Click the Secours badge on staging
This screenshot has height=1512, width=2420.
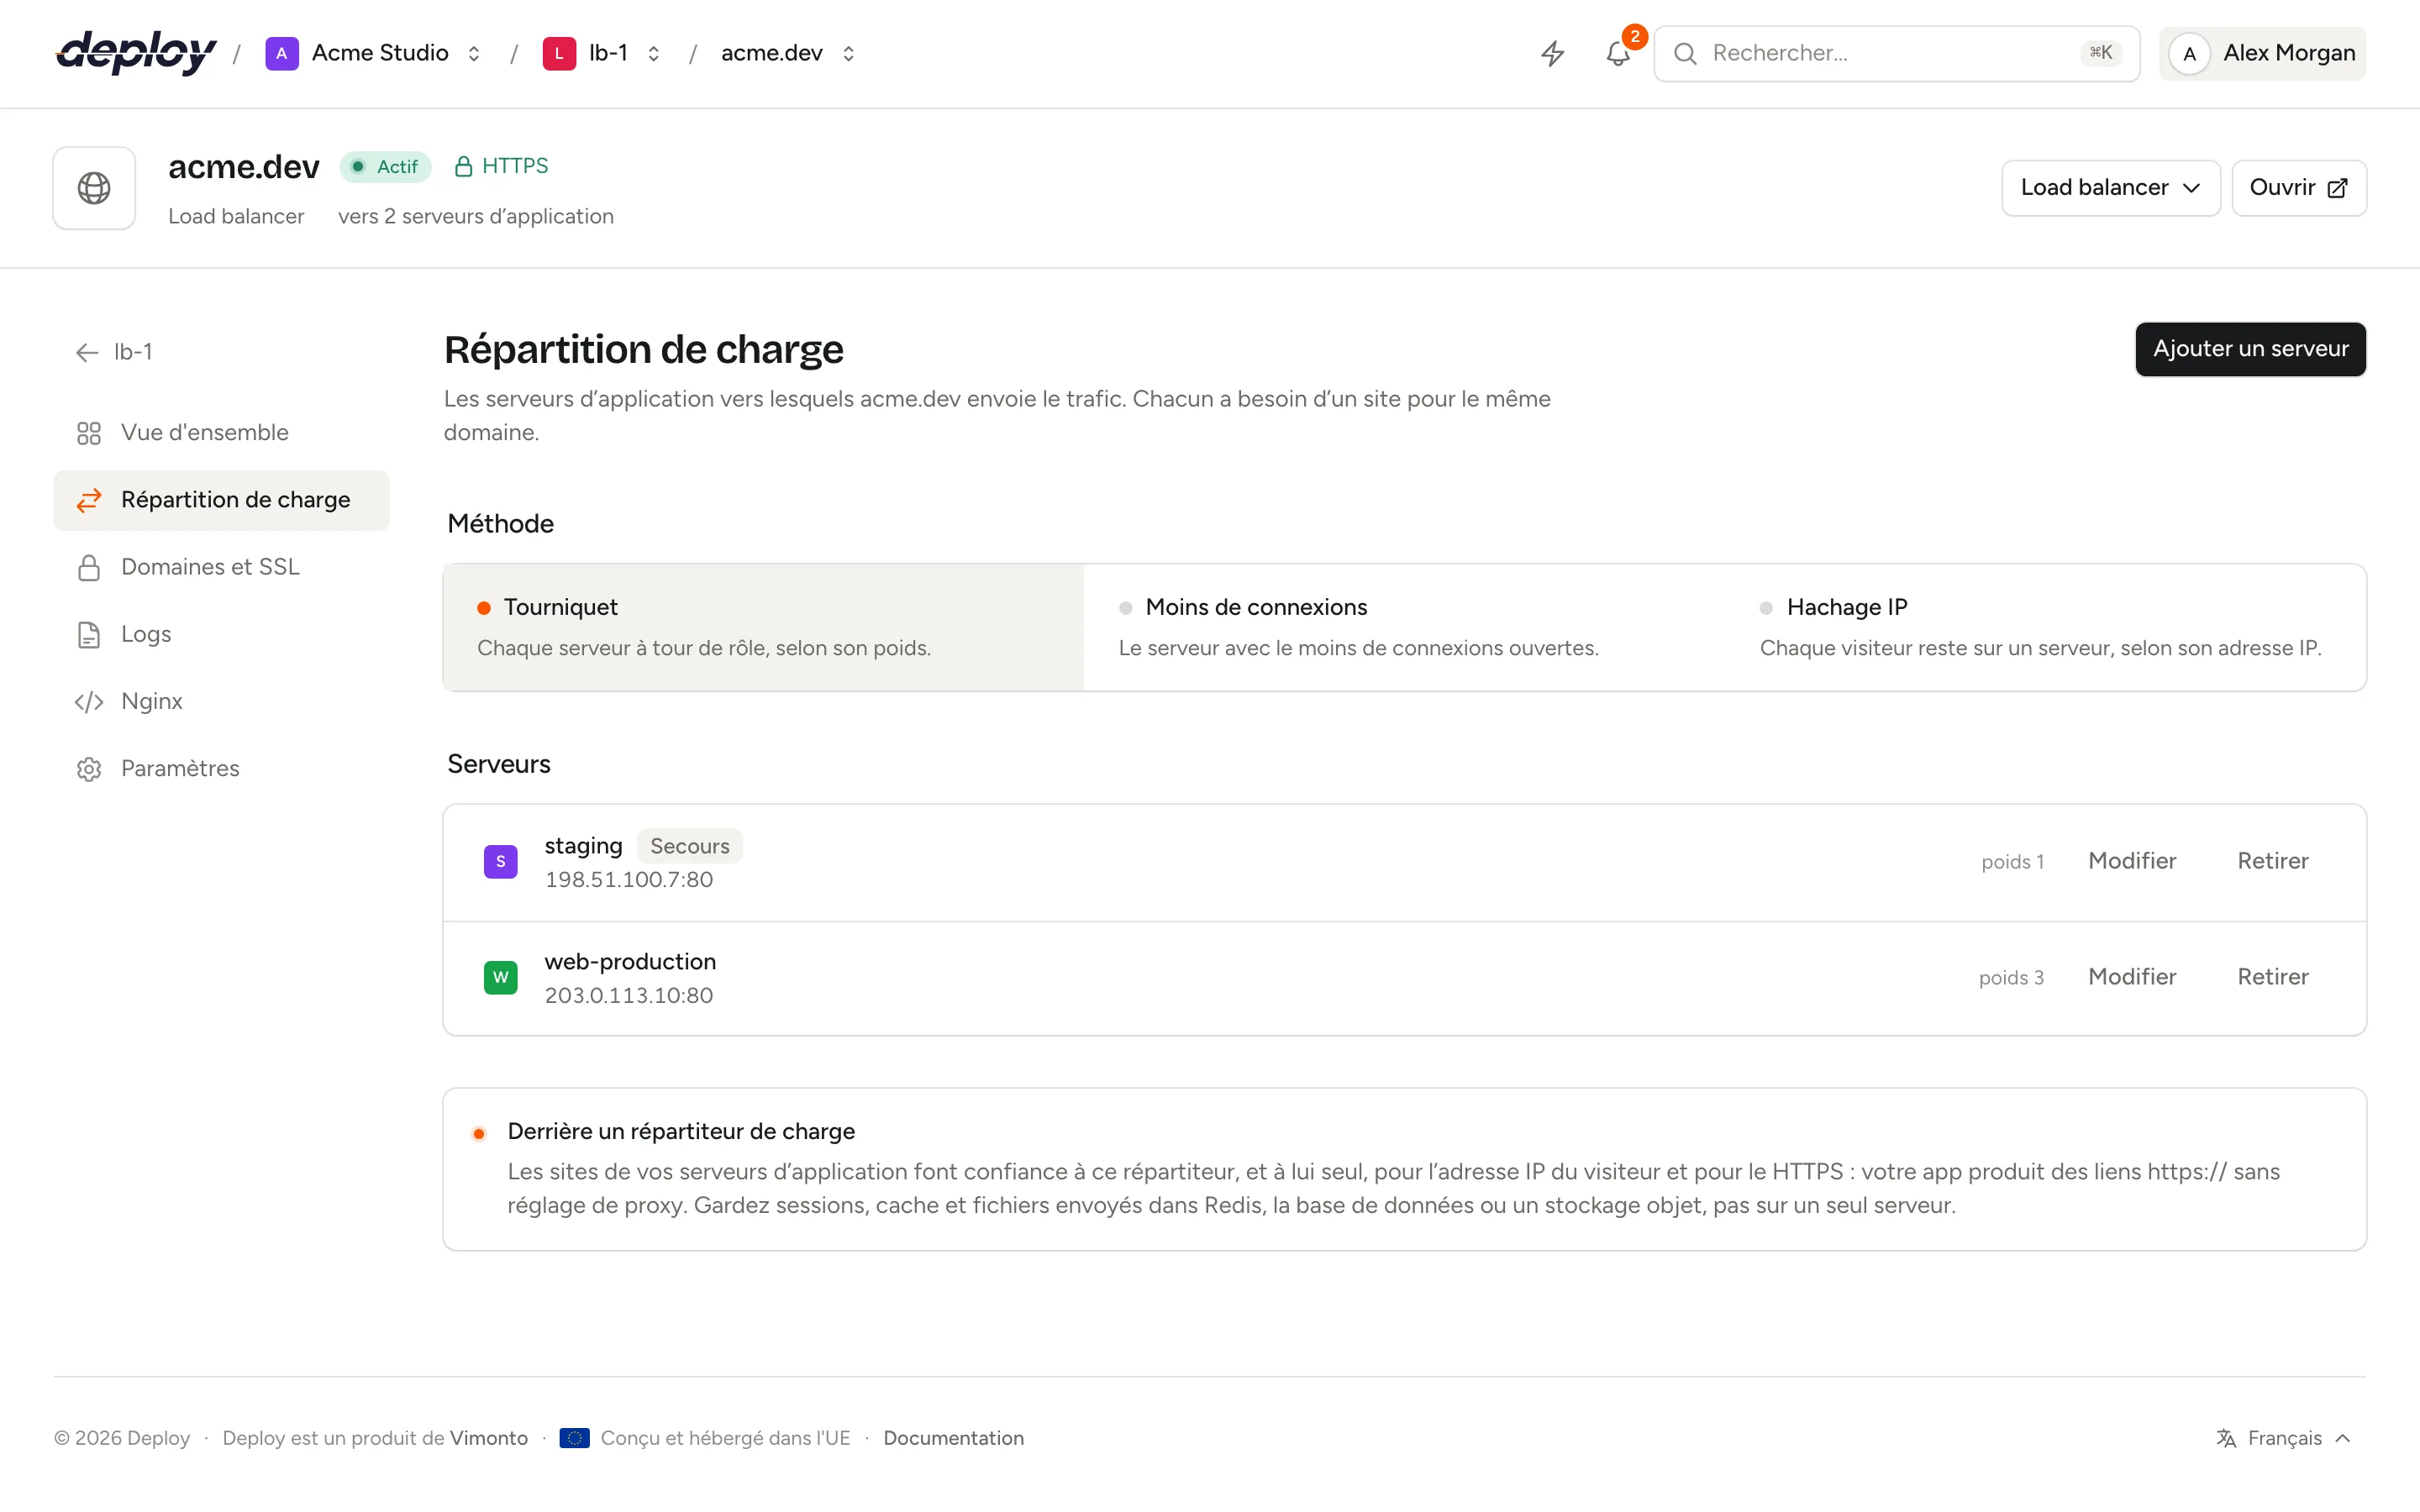[690, 846]
